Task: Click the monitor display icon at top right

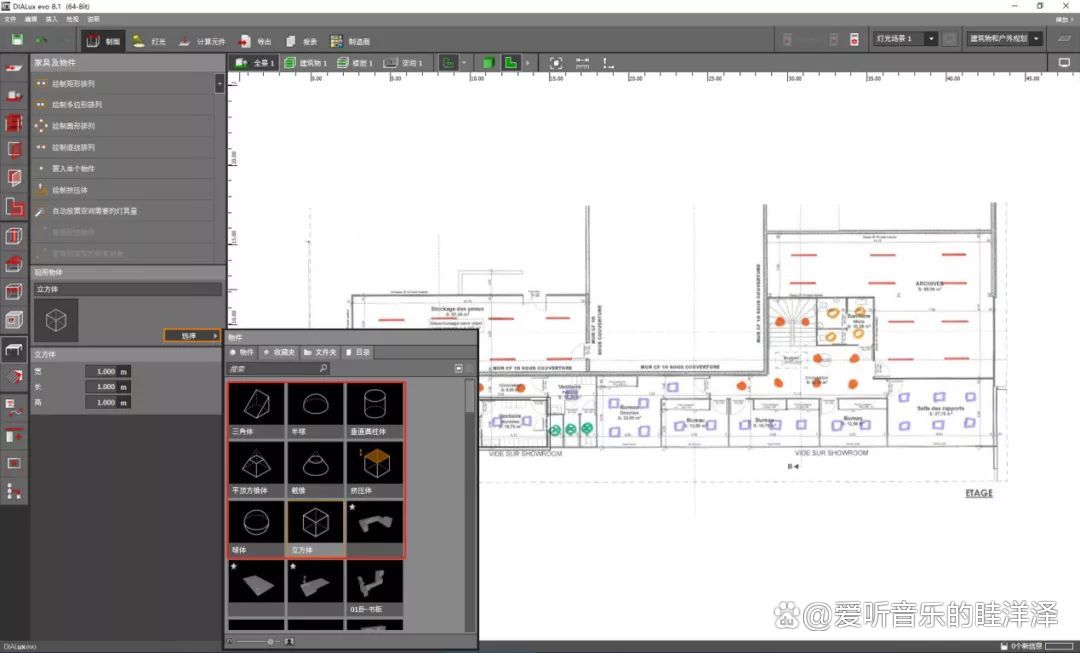Action: [1064, 63]
